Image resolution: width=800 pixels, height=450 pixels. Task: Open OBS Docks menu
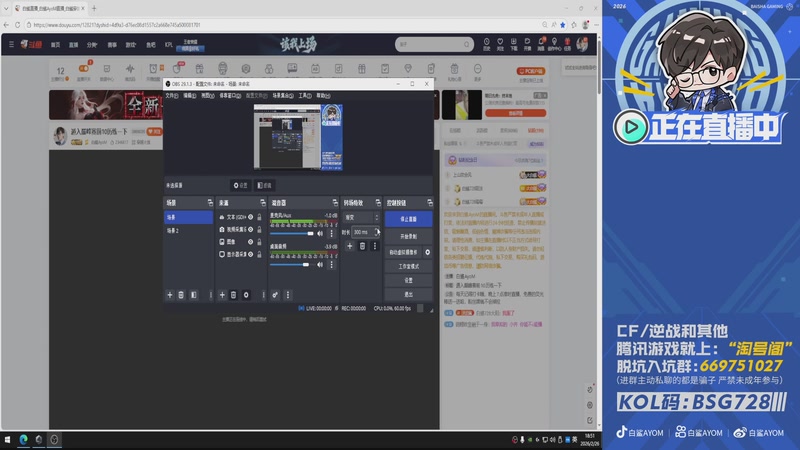coord(230,95)
